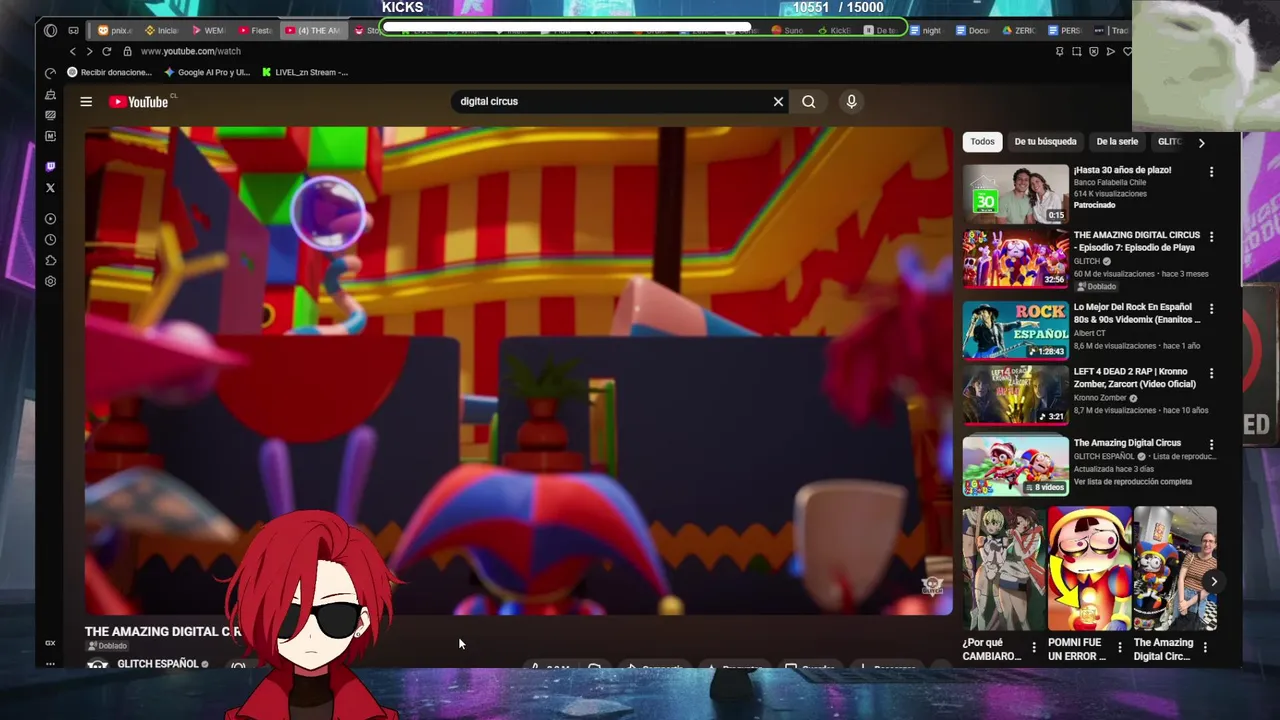The height and width of the screenshot is (720, 1280).
Task: Open options for 'Lo Mejor Del Rock' video
Action: tap(1211, 309)
